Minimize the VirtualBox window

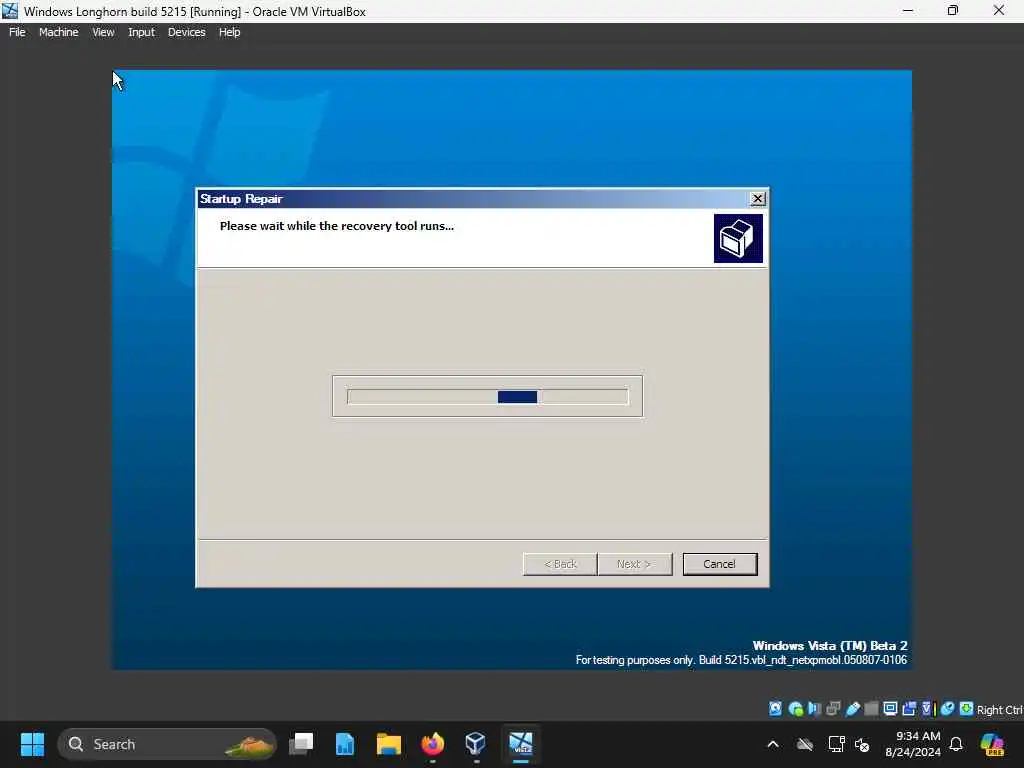(908, 10)
